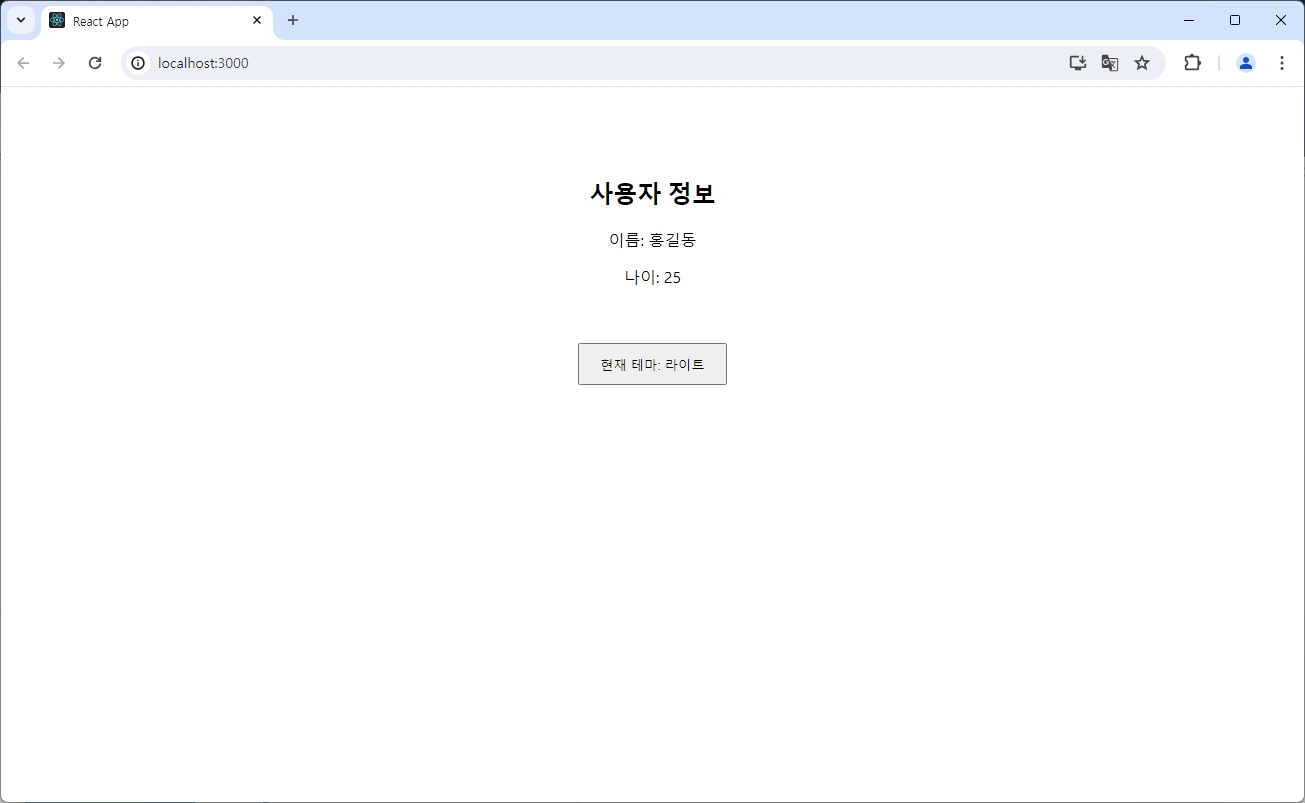Click the text 이름: 홍길동
Image resolution: width=1305 pixels, height=803 pixels.
[652, 240]
